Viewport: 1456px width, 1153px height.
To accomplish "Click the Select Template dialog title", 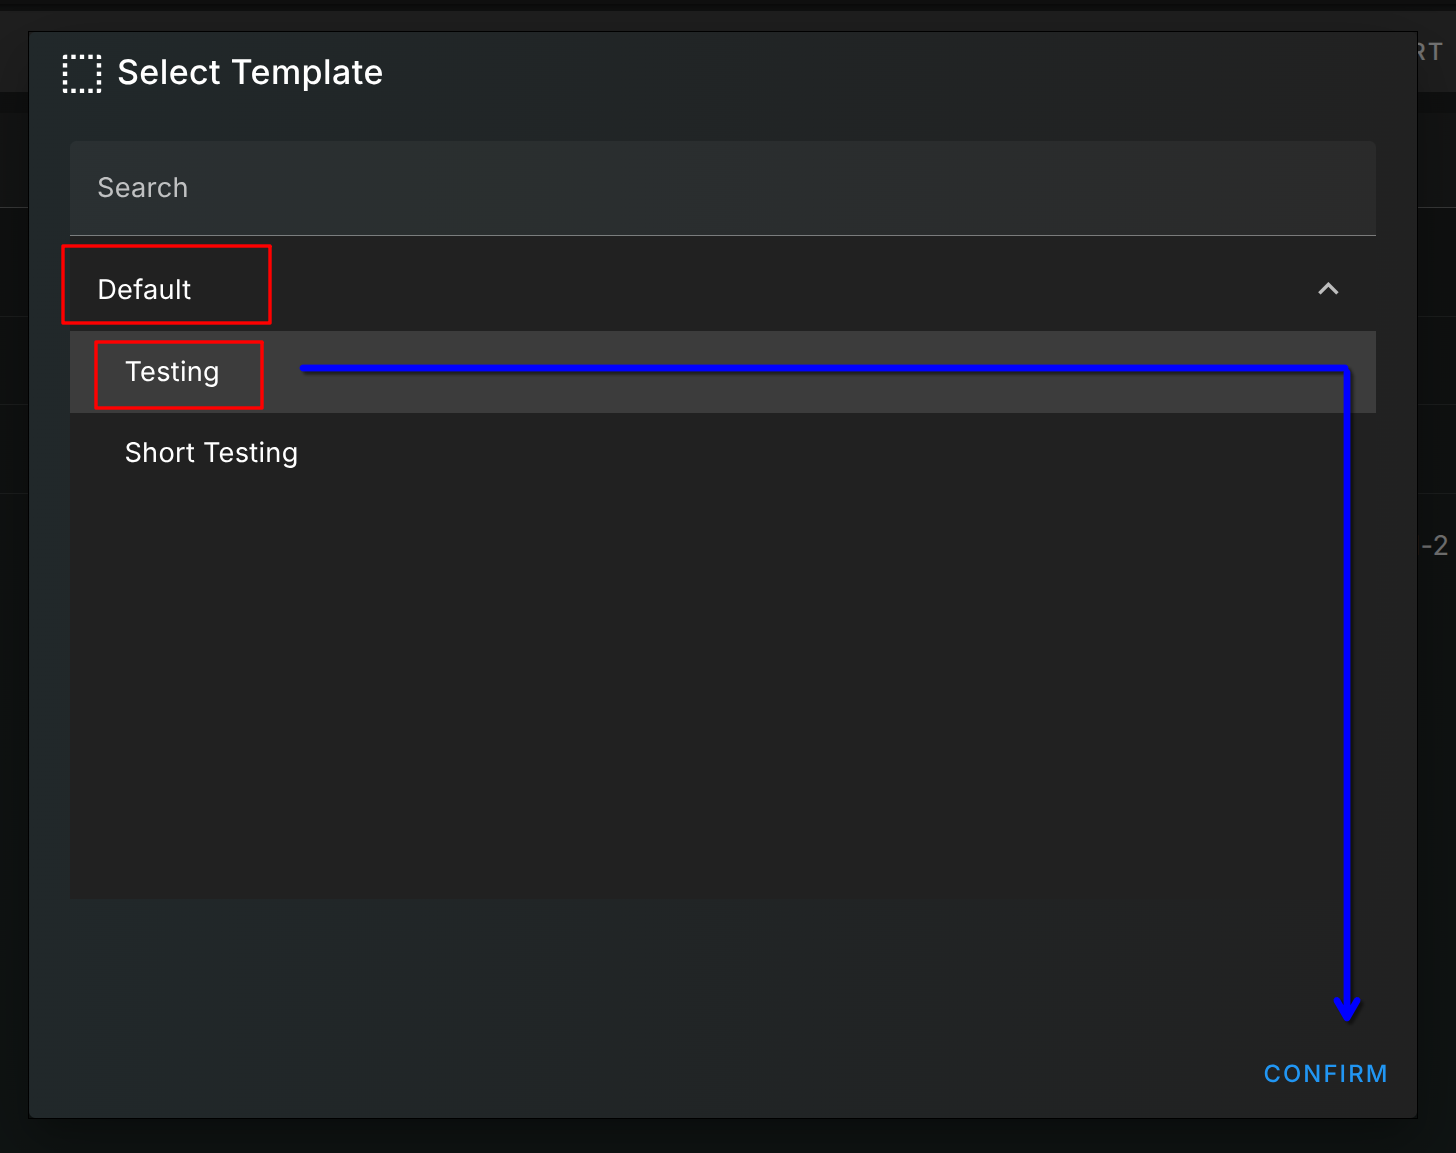I will tap(250, 72).
